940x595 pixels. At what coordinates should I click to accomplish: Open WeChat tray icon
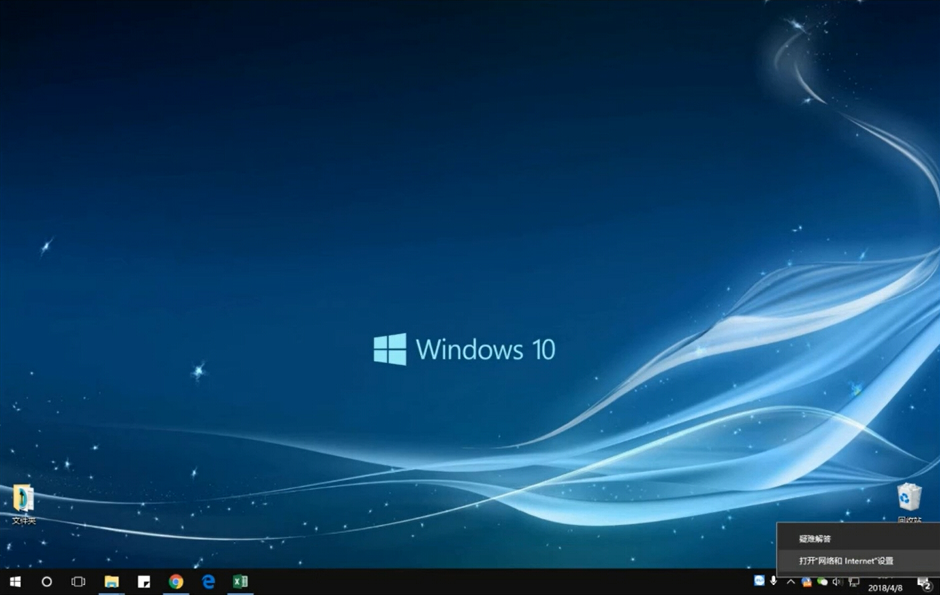pos(822,582)
